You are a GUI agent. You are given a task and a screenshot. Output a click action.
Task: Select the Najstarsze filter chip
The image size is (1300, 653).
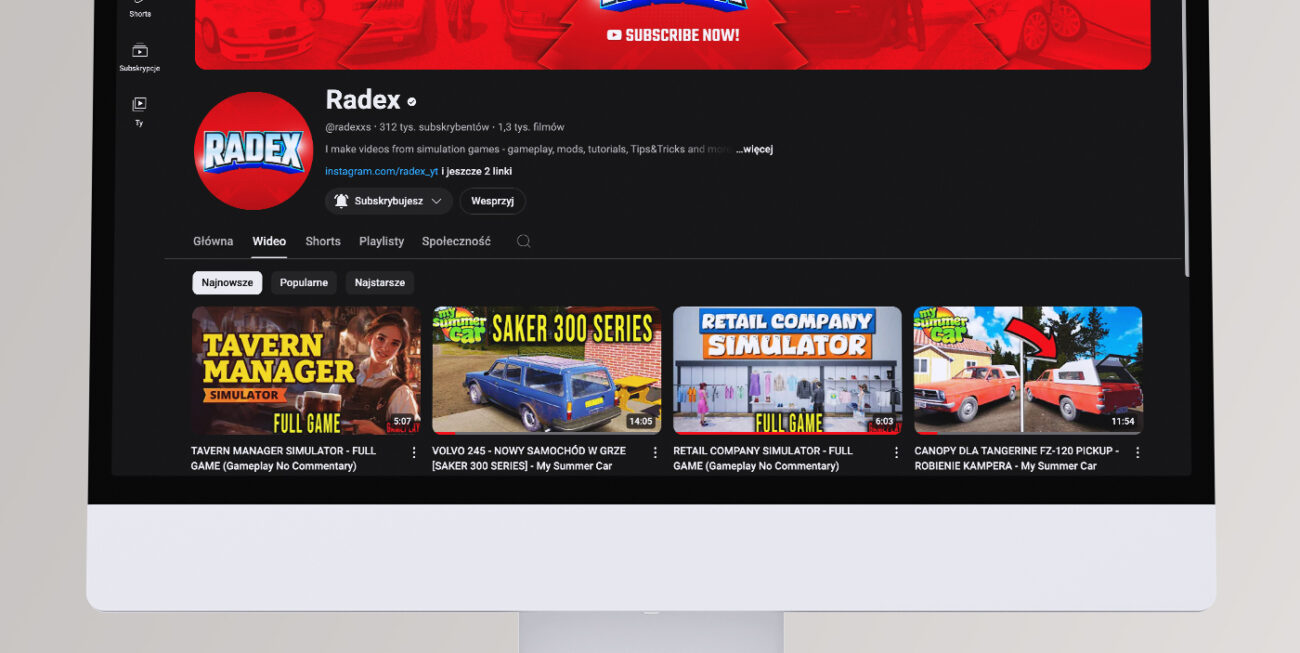point(380,283)
